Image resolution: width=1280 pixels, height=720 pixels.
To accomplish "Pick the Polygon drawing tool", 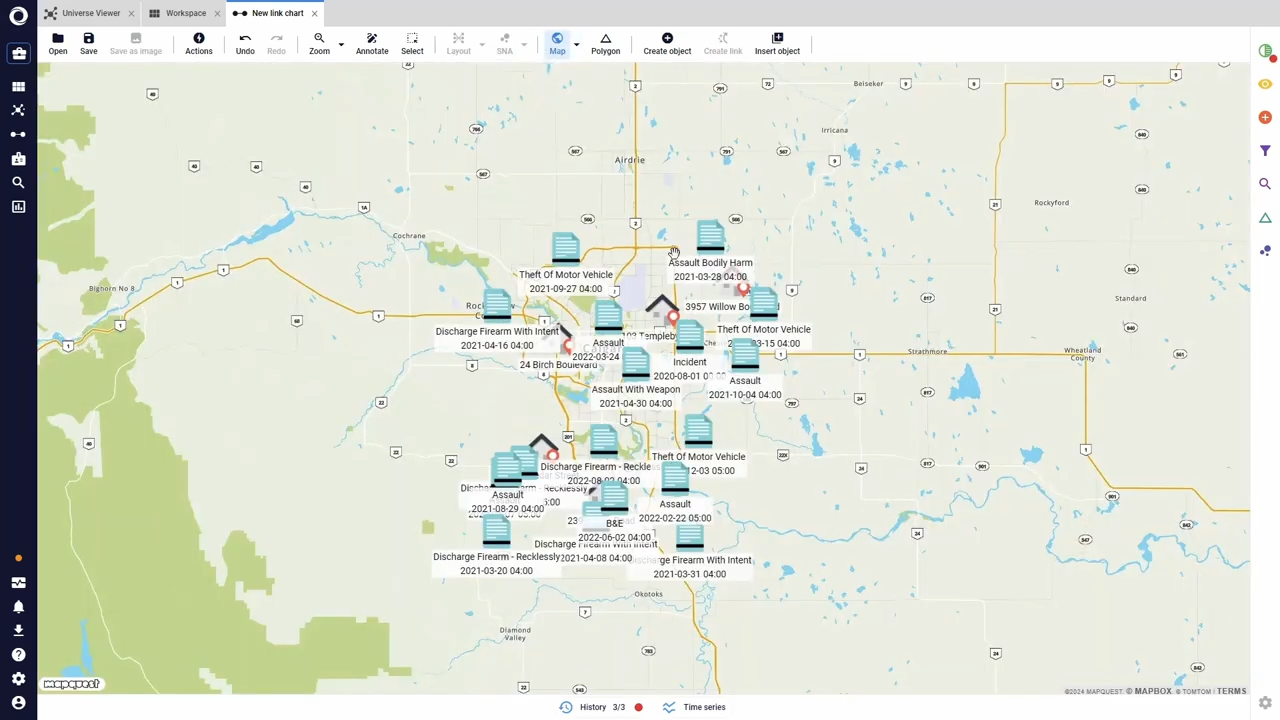I will click(x=605, y=43).
